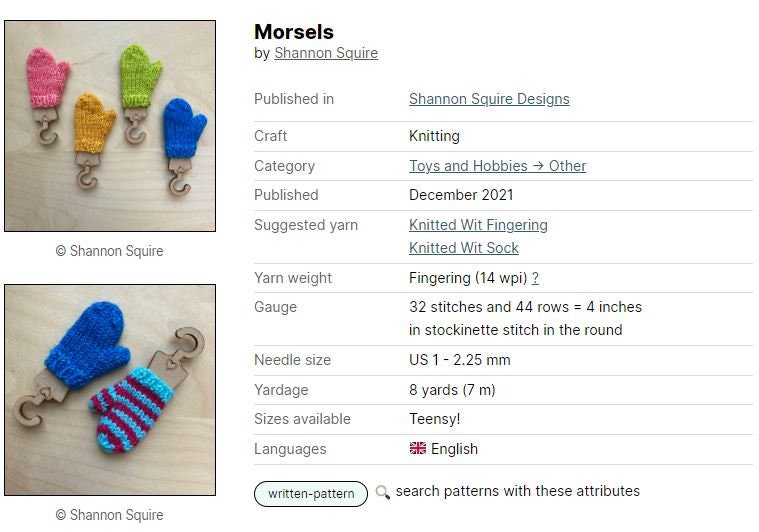This screenshot has height=532, width=759.
Task: Visit the Shannon Squire Designs source
Action: tap(489, 99)
